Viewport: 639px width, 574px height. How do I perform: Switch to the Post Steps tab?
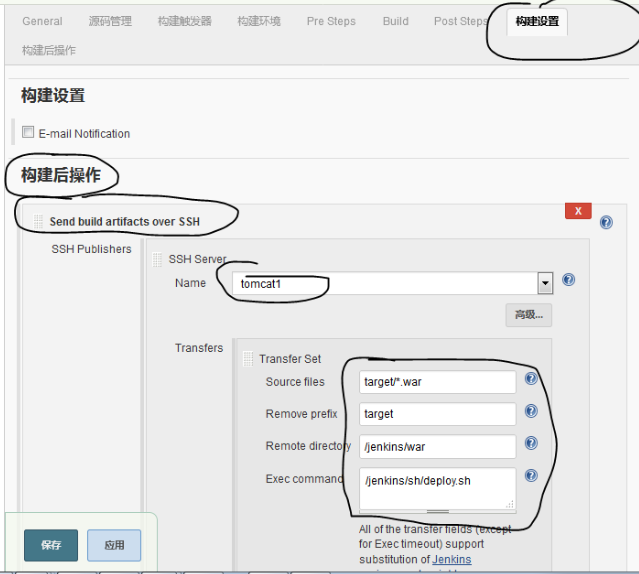click(x=461, y=21)
